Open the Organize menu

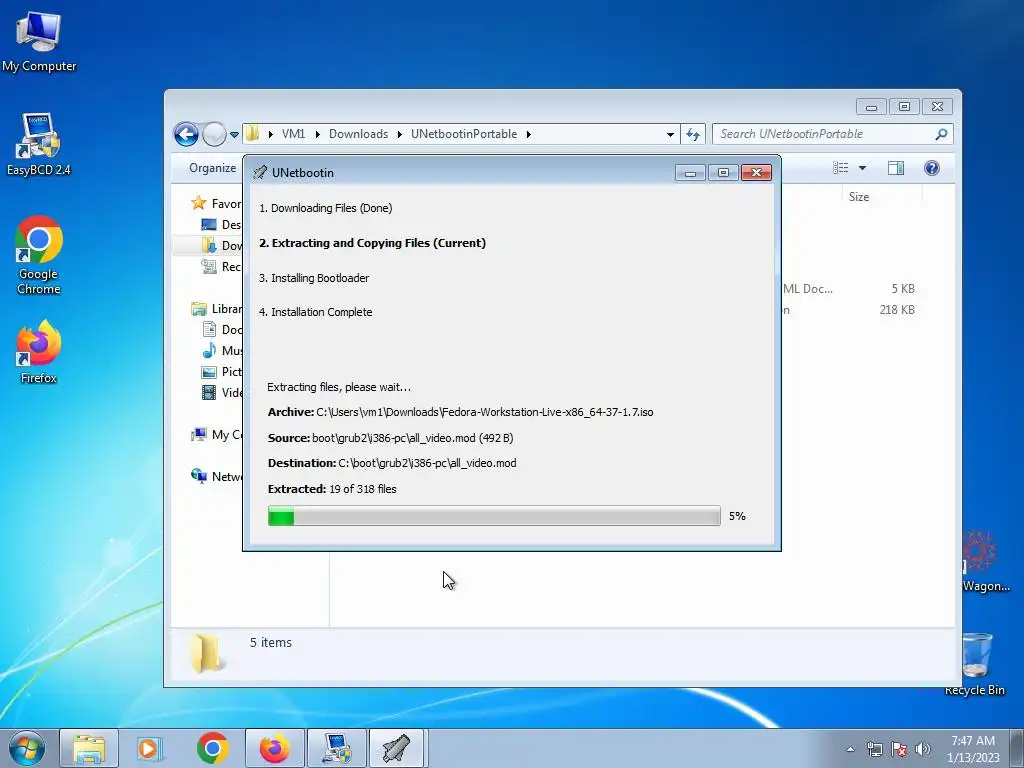click(x=212, y=168)
